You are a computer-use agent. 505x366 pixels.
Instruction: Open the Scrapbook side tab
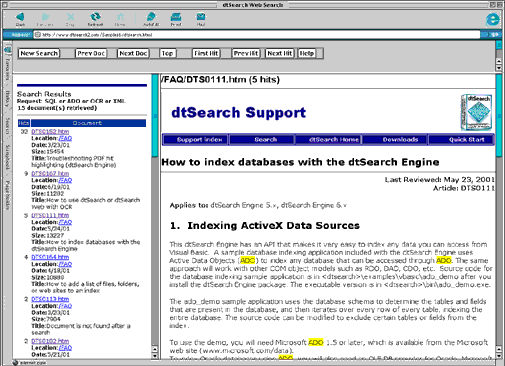click(7, 157)
